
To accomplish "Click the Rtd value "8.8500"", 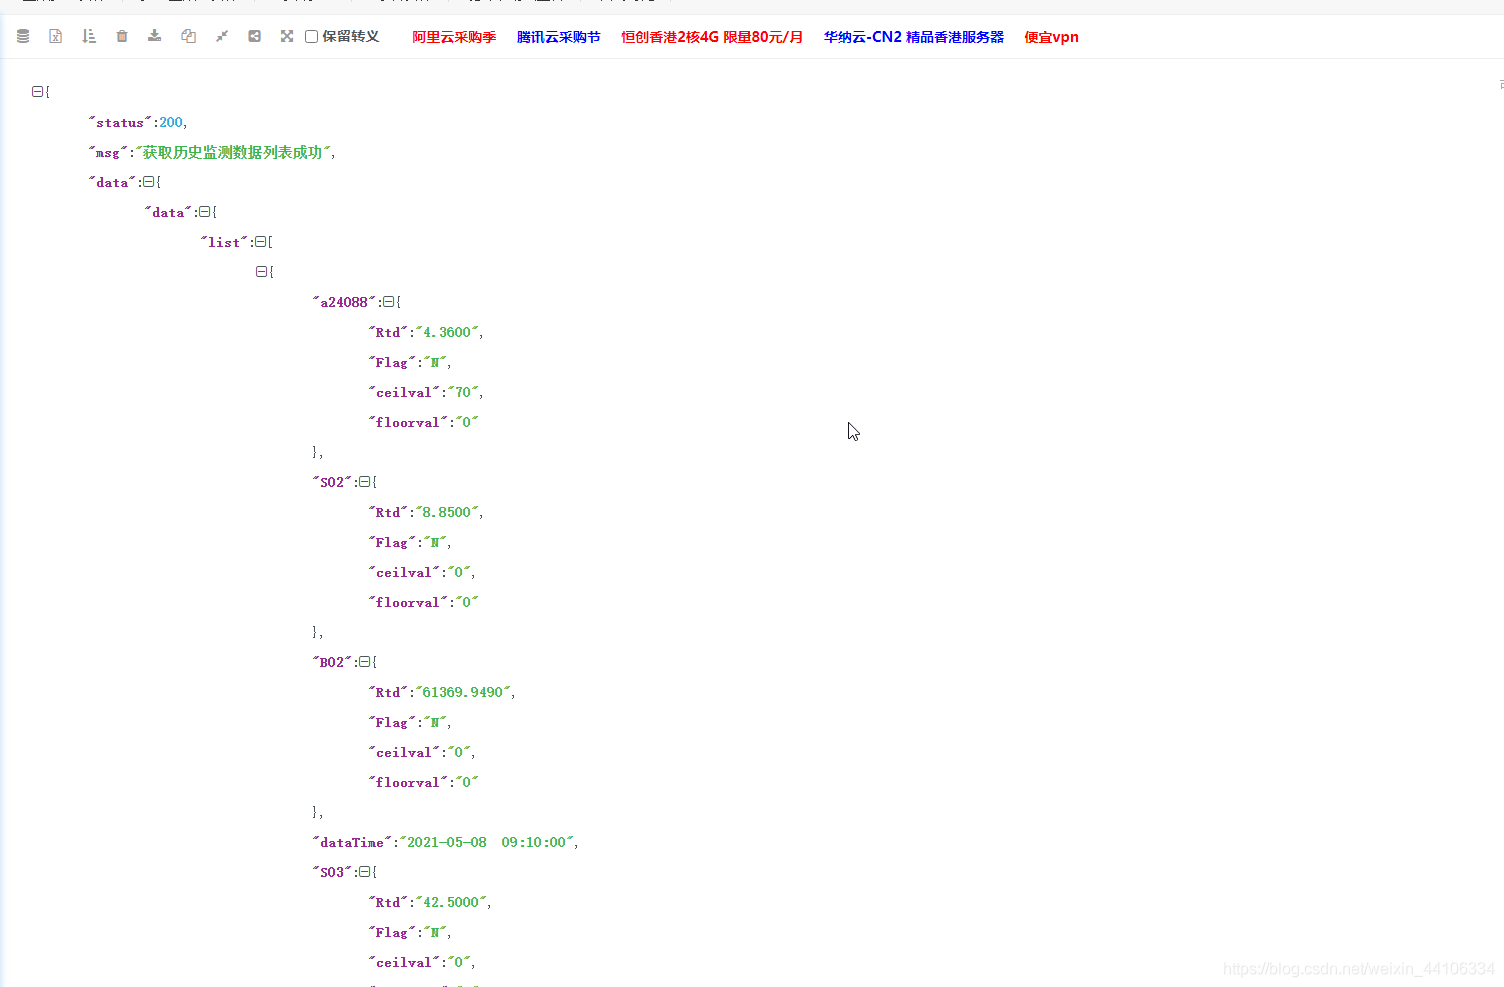I will (447, 512).
